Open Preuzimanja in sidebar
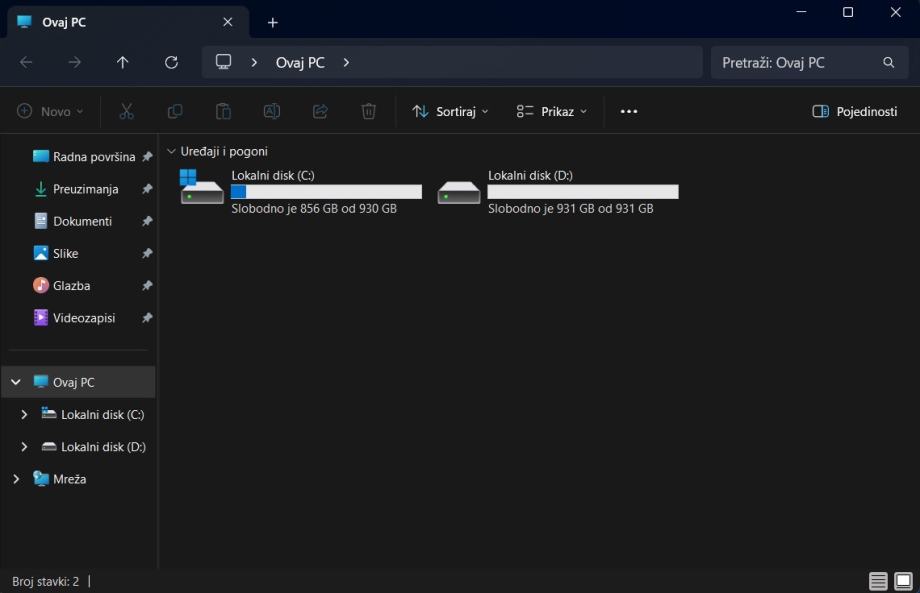 point(76,189)
